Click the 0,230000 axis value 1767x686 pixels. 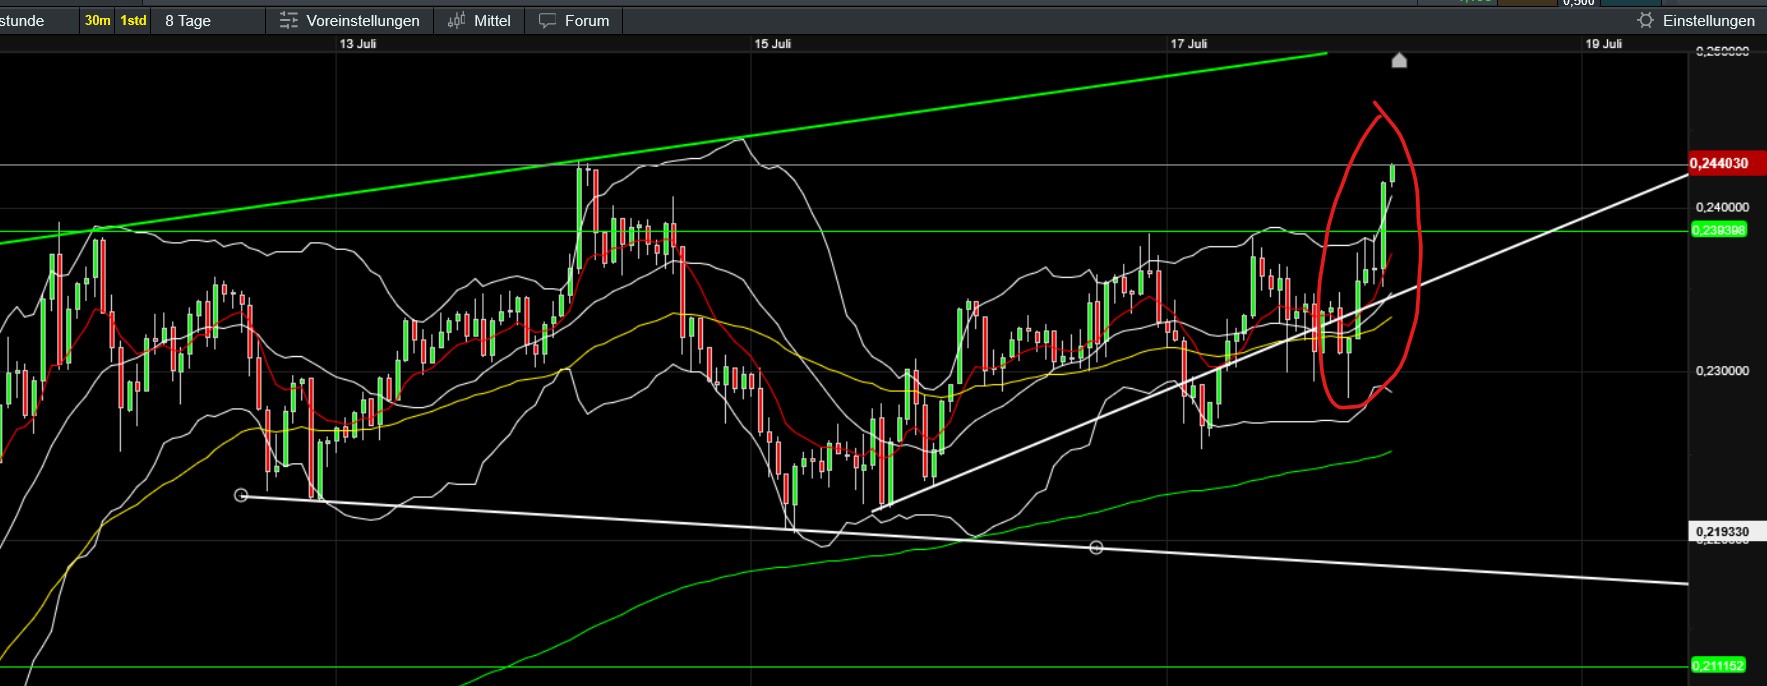pos(1722,370)
